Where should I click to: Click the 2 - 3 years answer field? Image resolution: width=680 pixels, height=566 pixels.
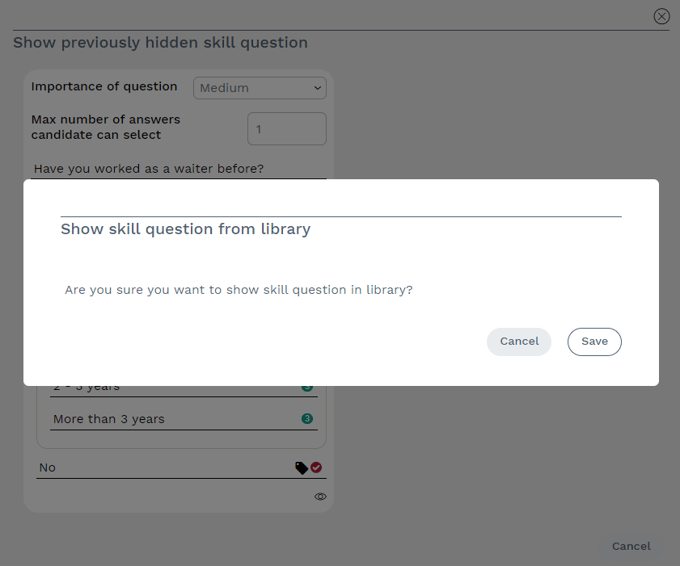[x=170, y=389]
